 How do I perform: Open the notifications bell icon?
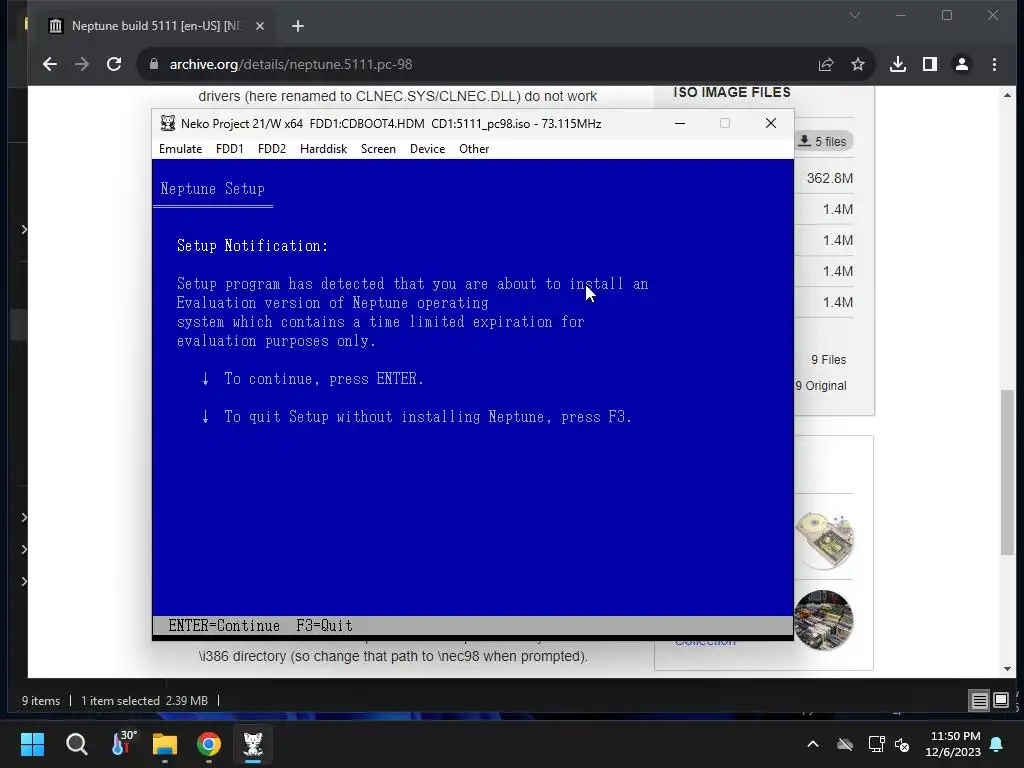(997, 744)
